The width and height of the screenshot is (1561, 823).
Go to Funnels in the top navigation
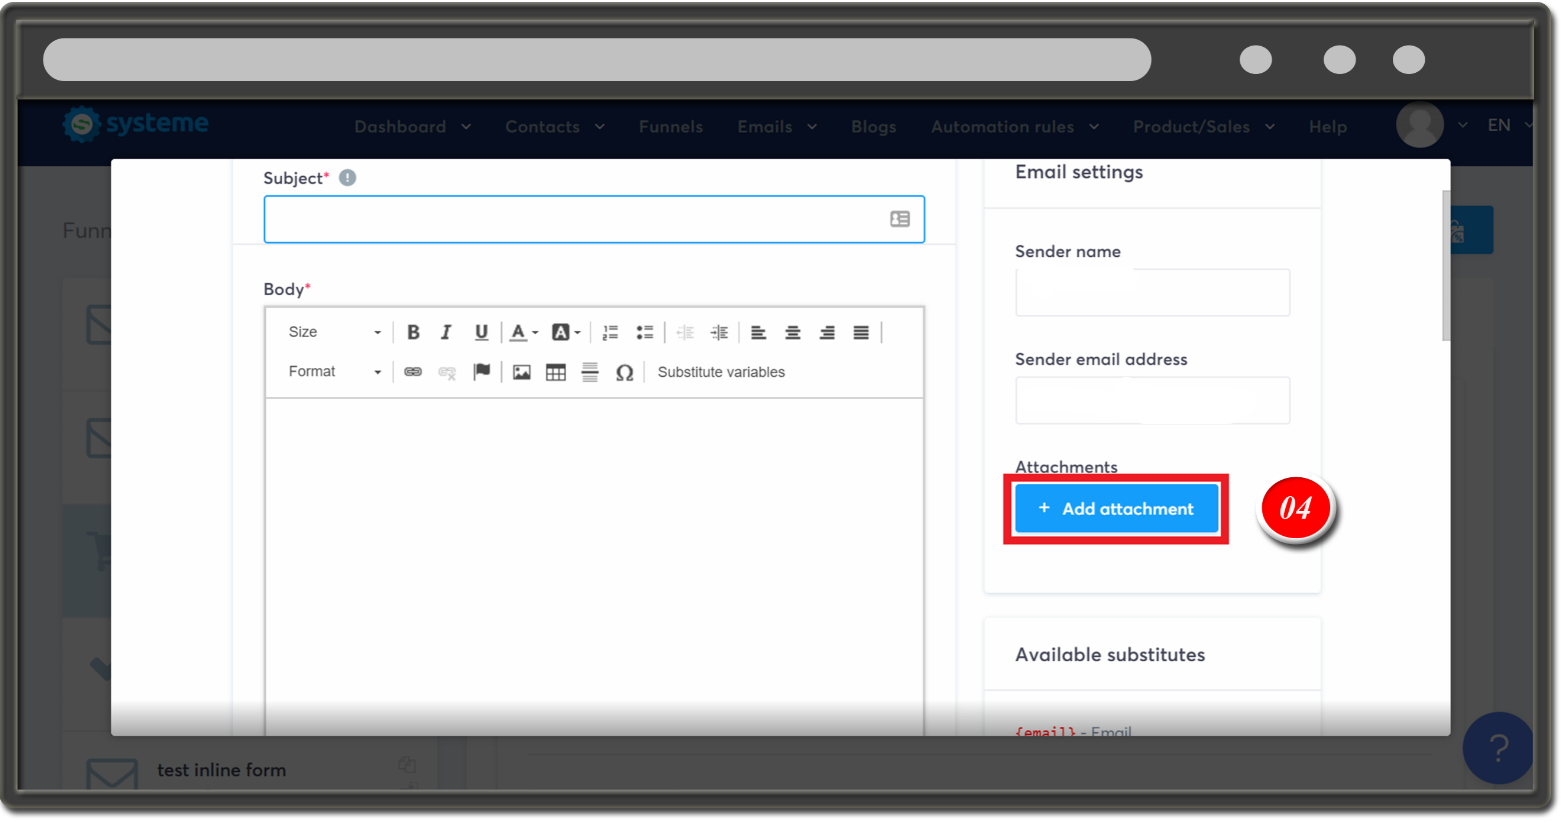[671, 127]
